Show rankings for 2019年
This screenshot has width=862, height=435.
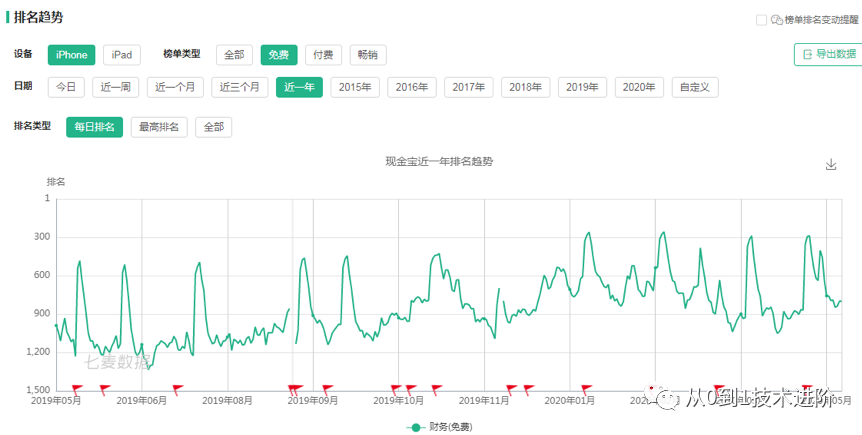point(582,87)
